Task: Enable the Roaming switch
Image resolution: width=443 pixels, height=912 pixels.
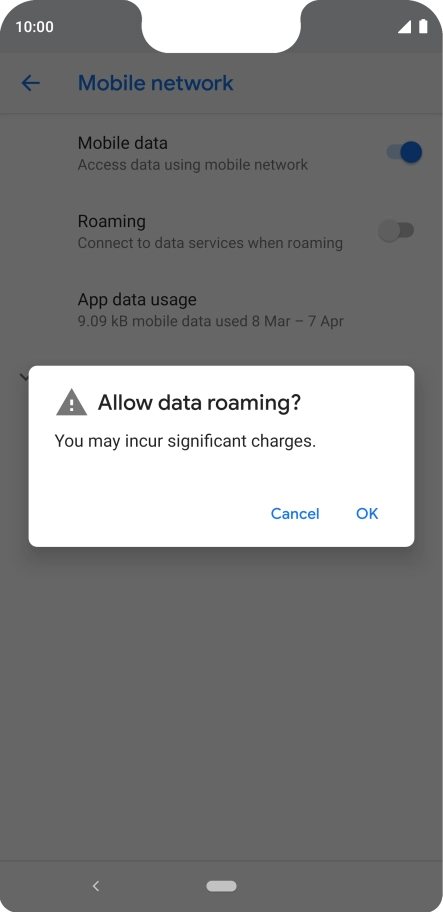Action: [396, 230]
